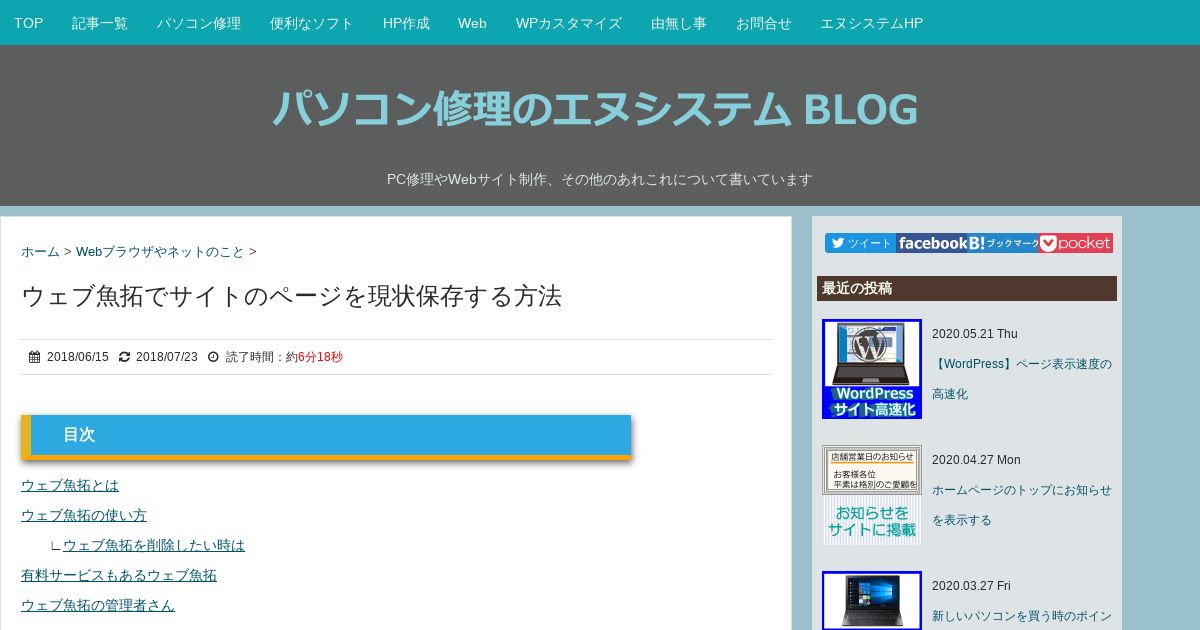The width and height of the screenshot is (1200, 630).
Task: Share via Twitter ツイート button
Action: (x=860, y=243)
